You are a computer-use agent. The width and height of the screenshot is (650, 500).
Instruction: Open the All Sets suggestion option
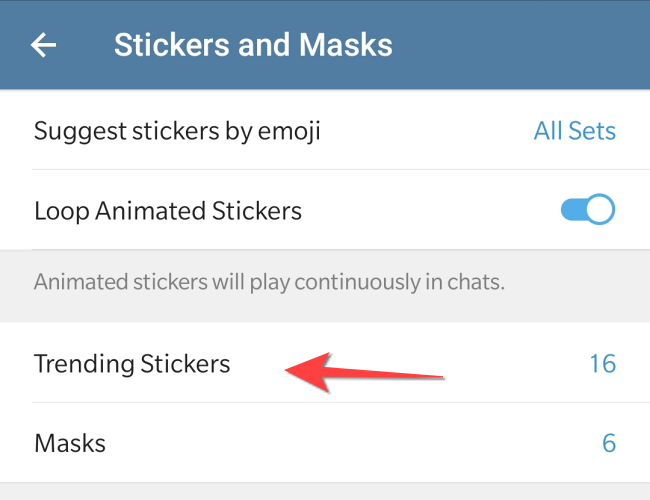click(x=574, y=131)
